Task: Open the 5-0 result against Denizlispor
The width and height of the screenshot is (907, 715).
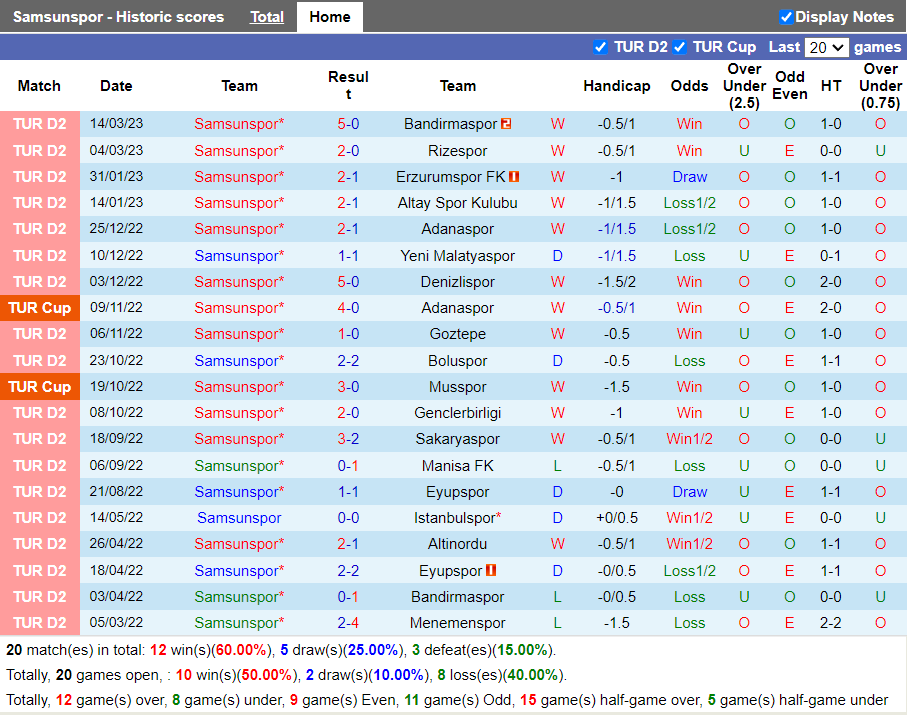Action: [348, 282]
